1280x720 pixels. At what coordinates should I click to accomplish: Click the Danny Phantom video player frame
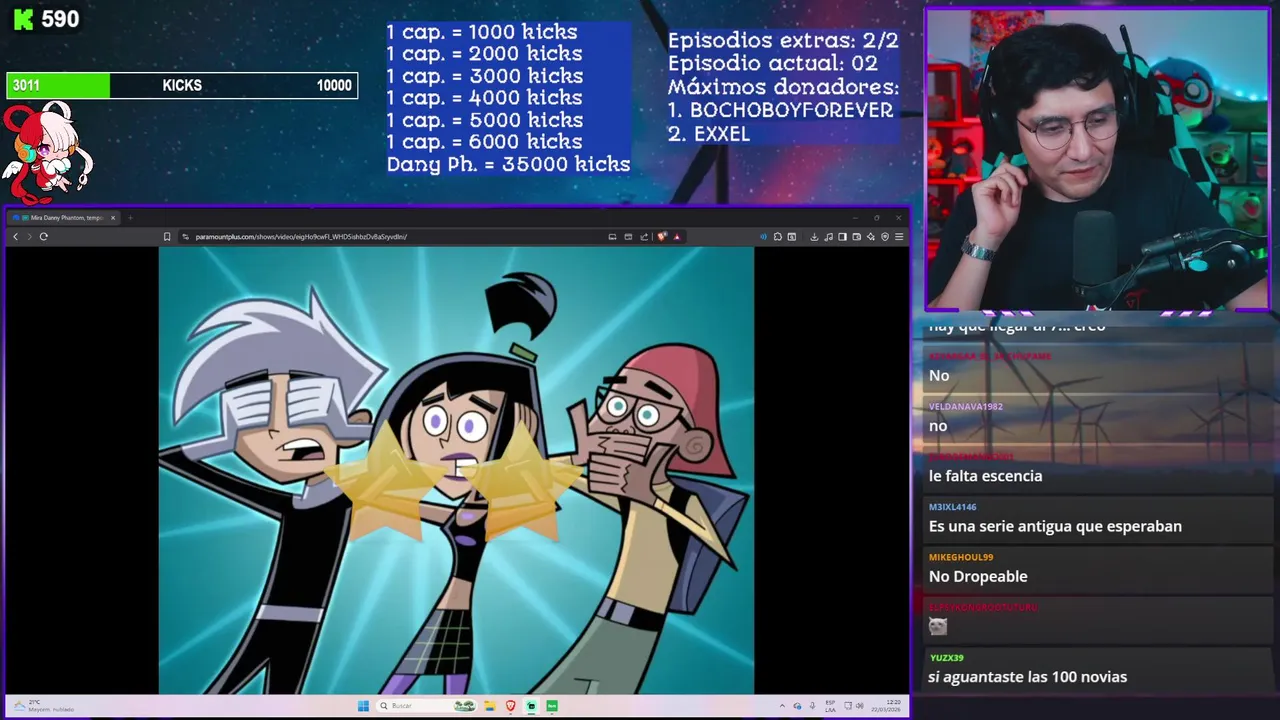coord(456,470)
